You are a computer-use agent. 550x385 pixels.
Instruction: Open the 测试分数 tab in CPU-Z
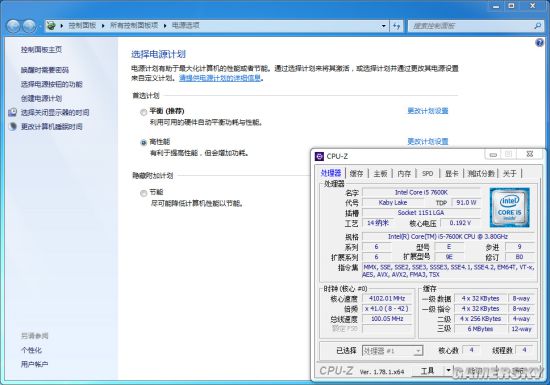481,173
